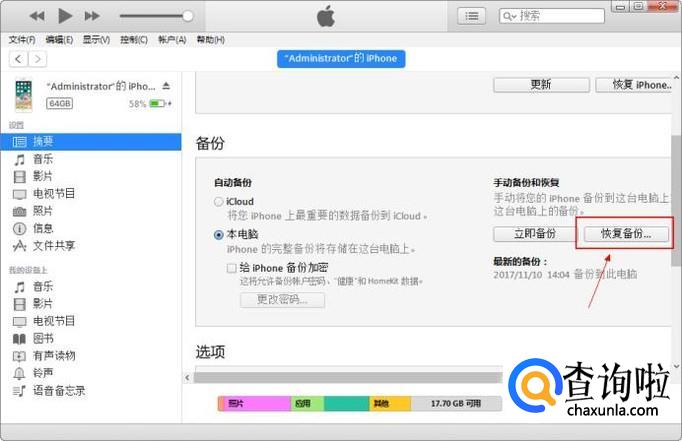Open the 帐户(A) menu

coord(172,40)
